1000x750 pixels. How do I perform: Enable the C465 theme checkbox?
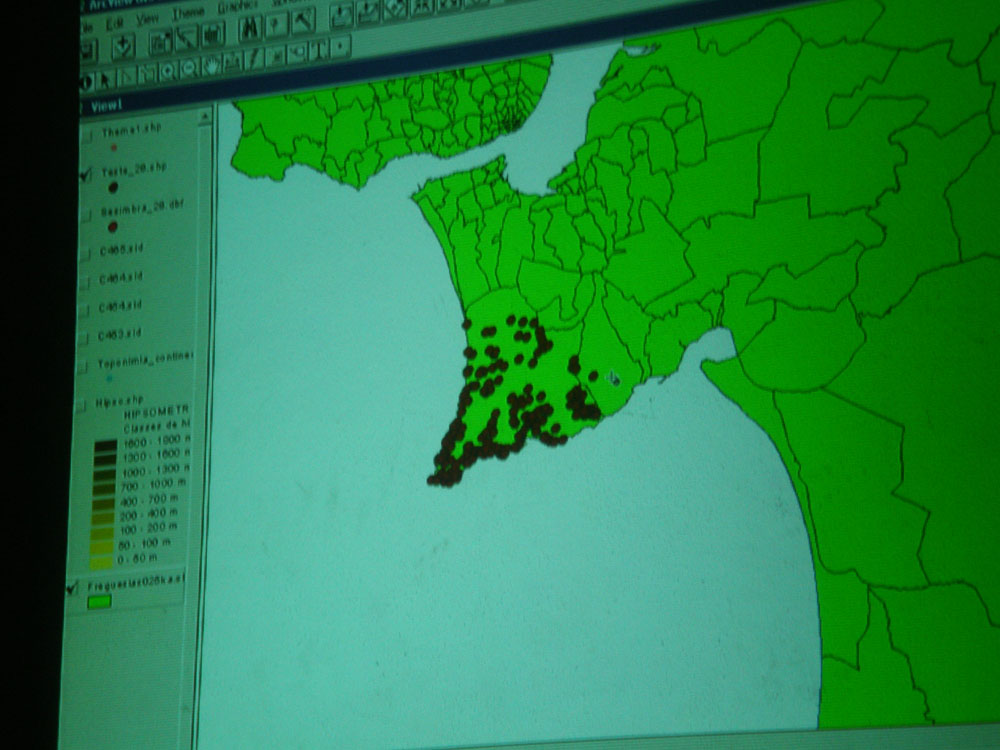84,254
